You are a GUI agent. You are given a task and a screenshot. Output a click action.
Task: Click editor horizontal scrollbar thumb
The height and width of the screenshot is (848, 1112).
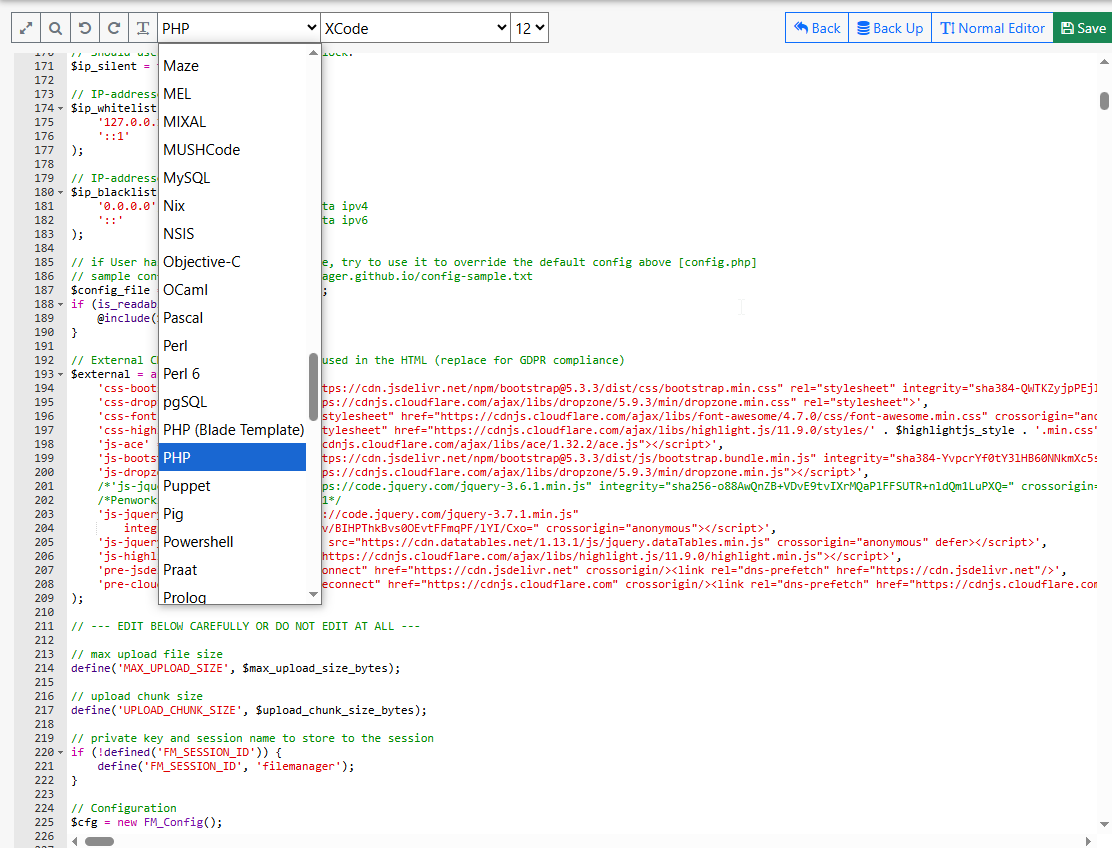99,842
